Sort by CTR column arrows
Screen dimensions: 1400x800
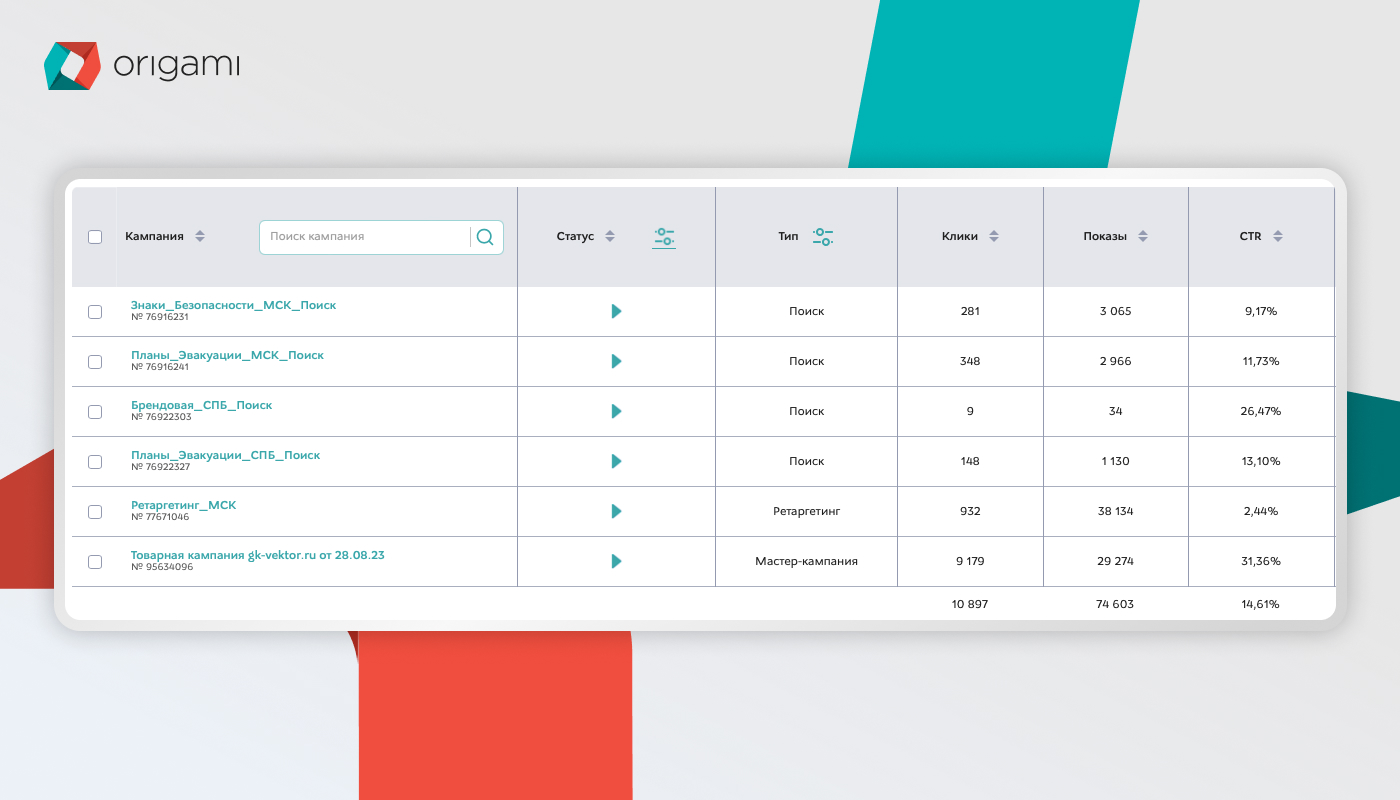(x=1278, y=237)
